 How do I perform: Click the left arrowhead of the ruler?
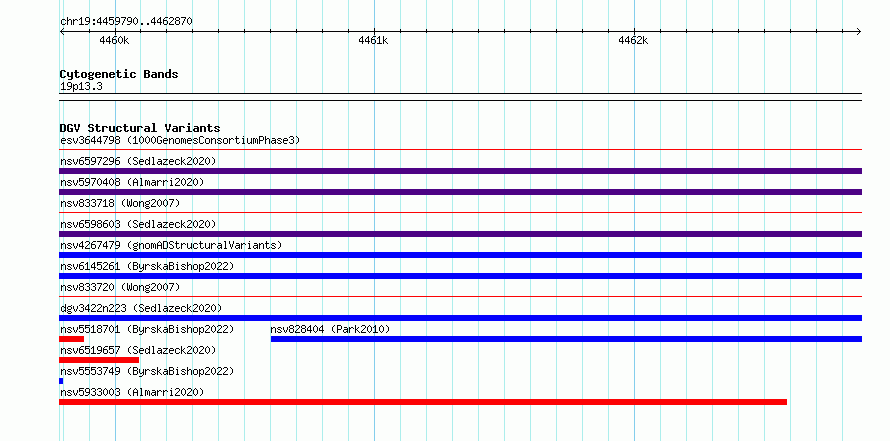62,31
